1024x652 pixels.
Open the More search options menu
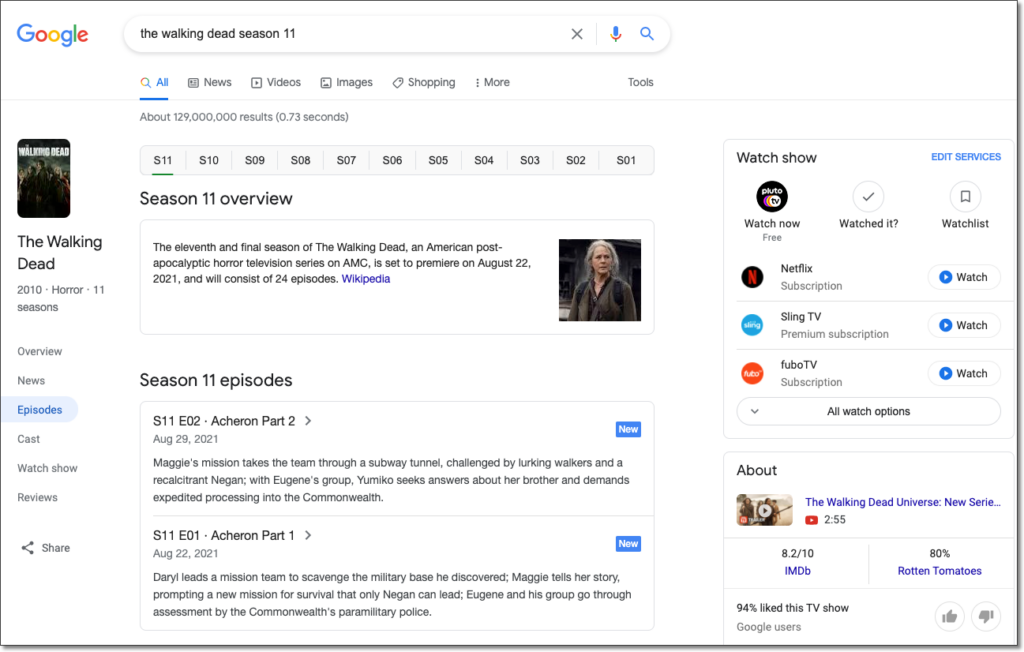coord(492,82)
